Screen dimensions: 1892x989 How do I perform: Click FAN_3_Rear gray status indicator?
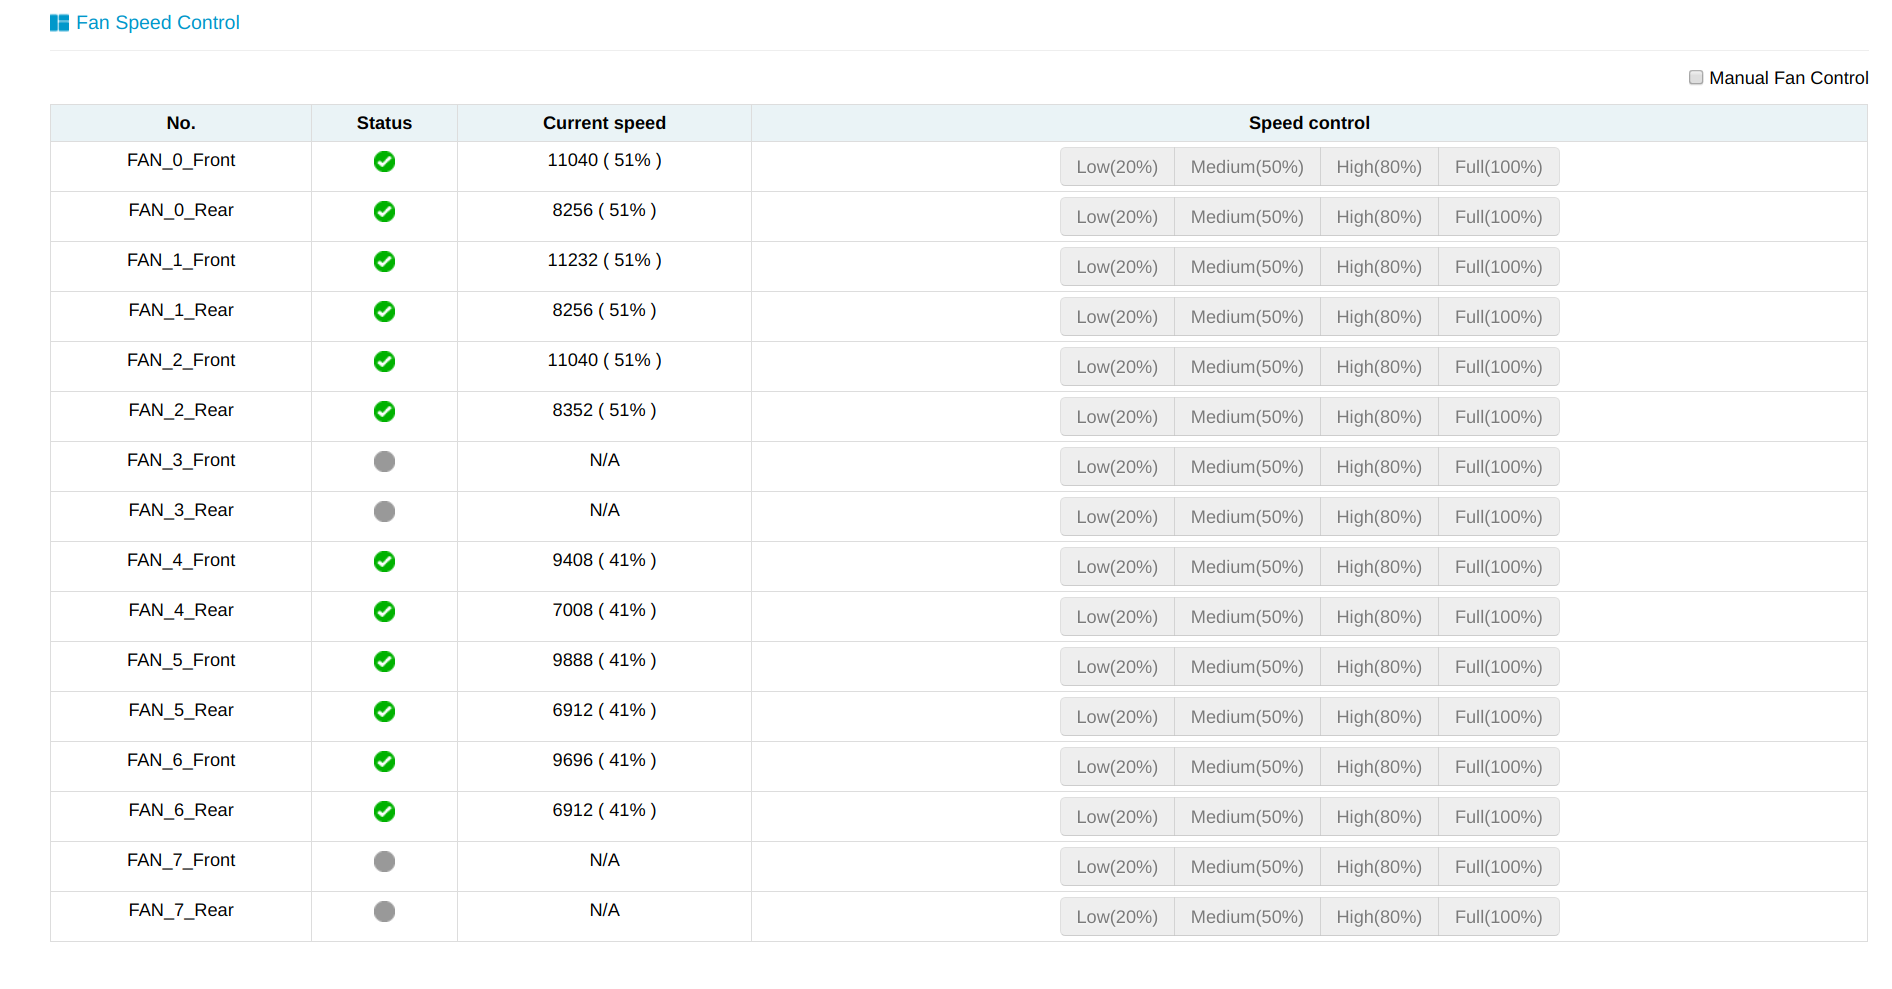click(x=384, y=511)
